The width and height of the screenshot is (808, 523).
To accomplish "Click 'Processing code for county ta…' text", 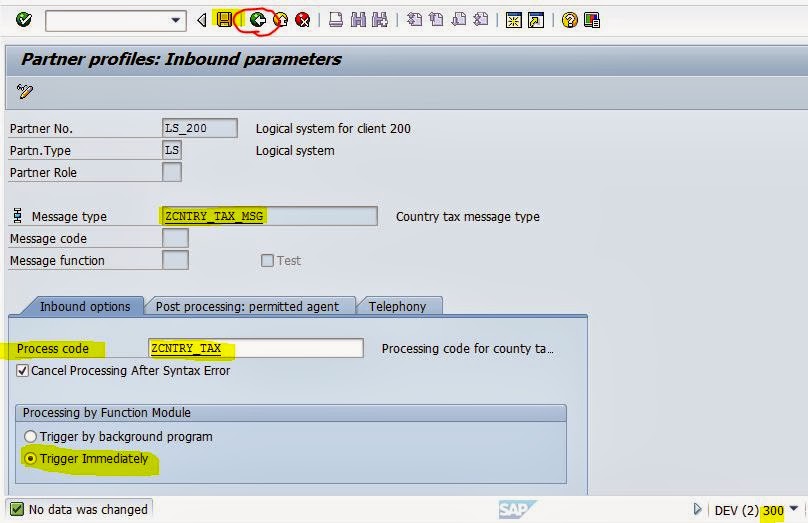I will click(467, 349).
